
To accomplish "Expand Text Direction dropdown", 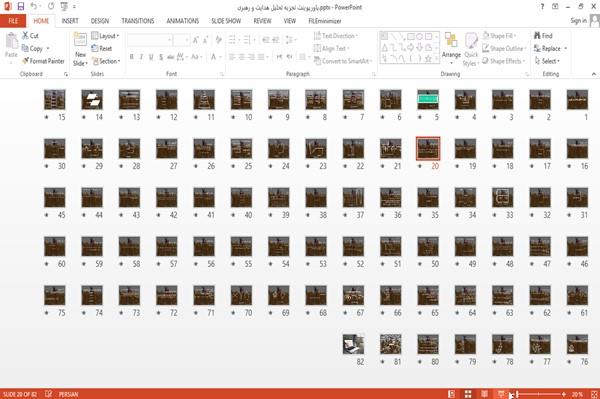I will coord(336,36).
